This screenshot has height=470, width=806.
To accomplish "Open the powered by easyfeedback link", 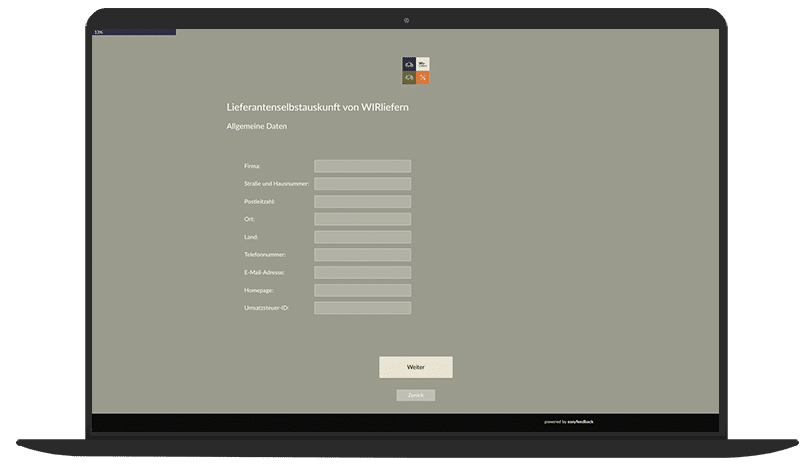I will (x=569, y=422).
